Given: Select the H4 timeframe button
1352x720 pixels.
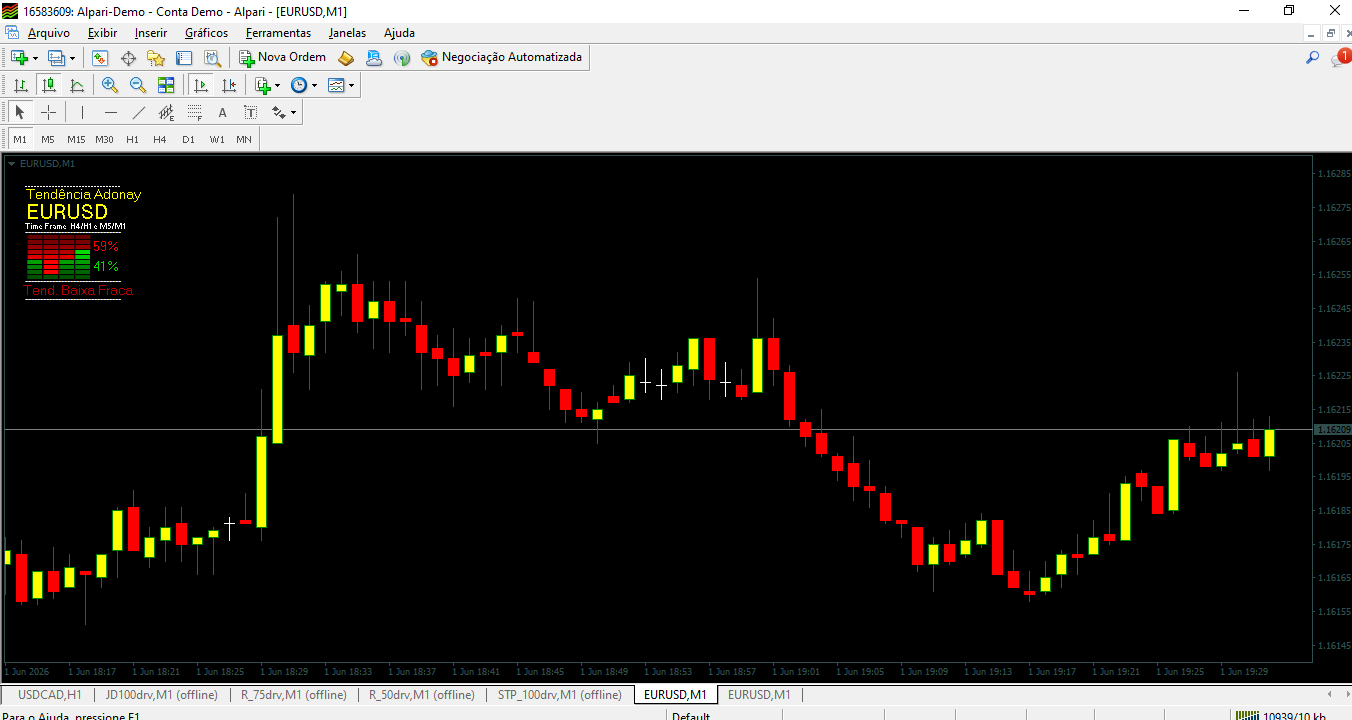Looking at the screenshot, I should pos(160,139).
